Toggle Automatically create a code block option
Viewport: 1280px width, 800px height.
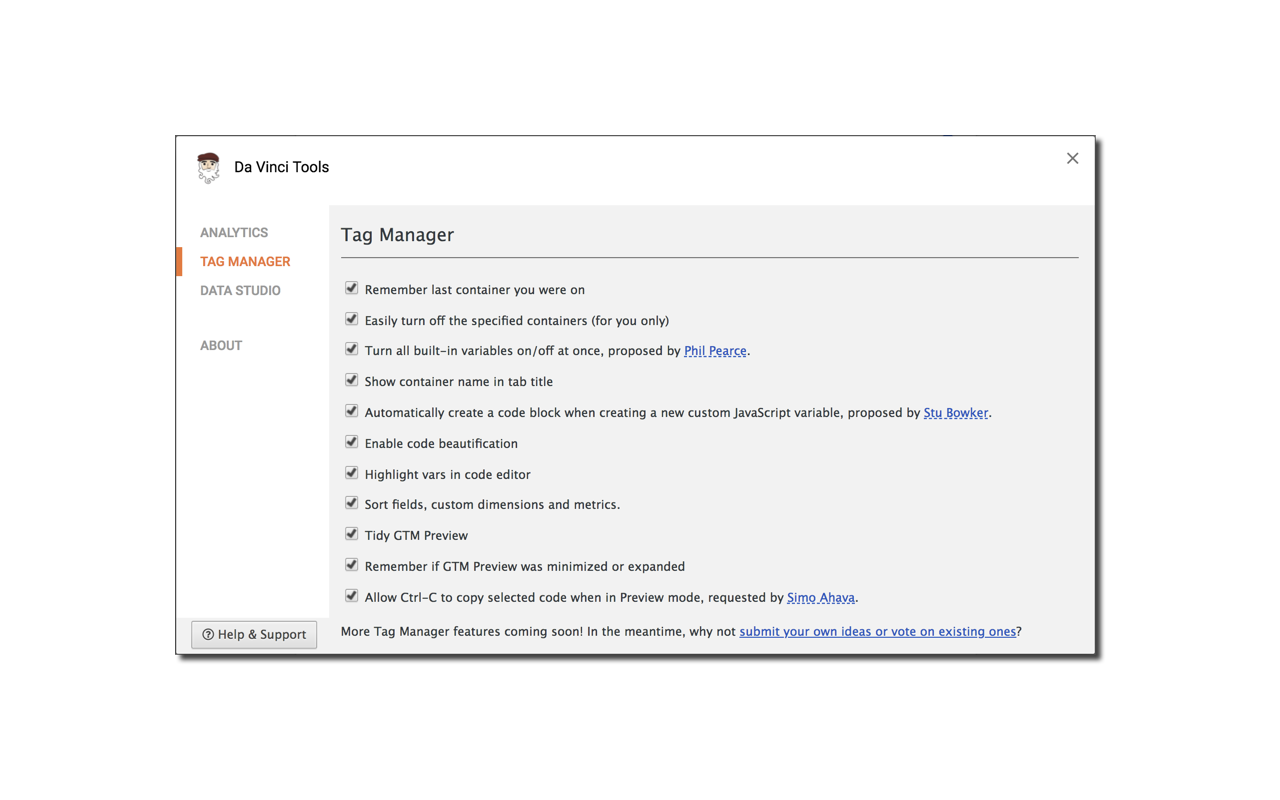pyautogui.click(x=351, y=411)
